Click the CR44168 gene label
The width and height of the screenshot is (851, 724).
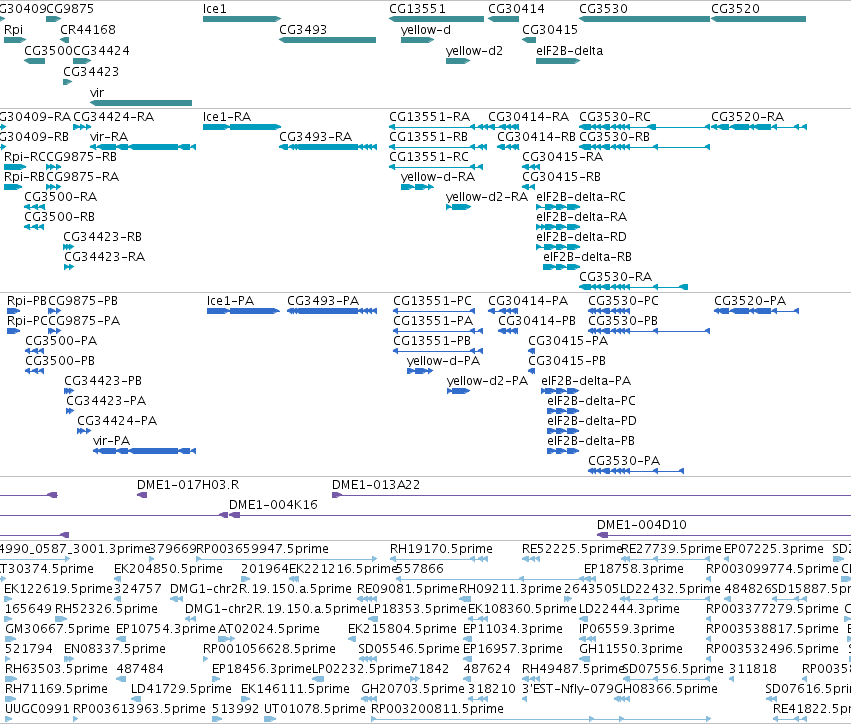point(88,30)
